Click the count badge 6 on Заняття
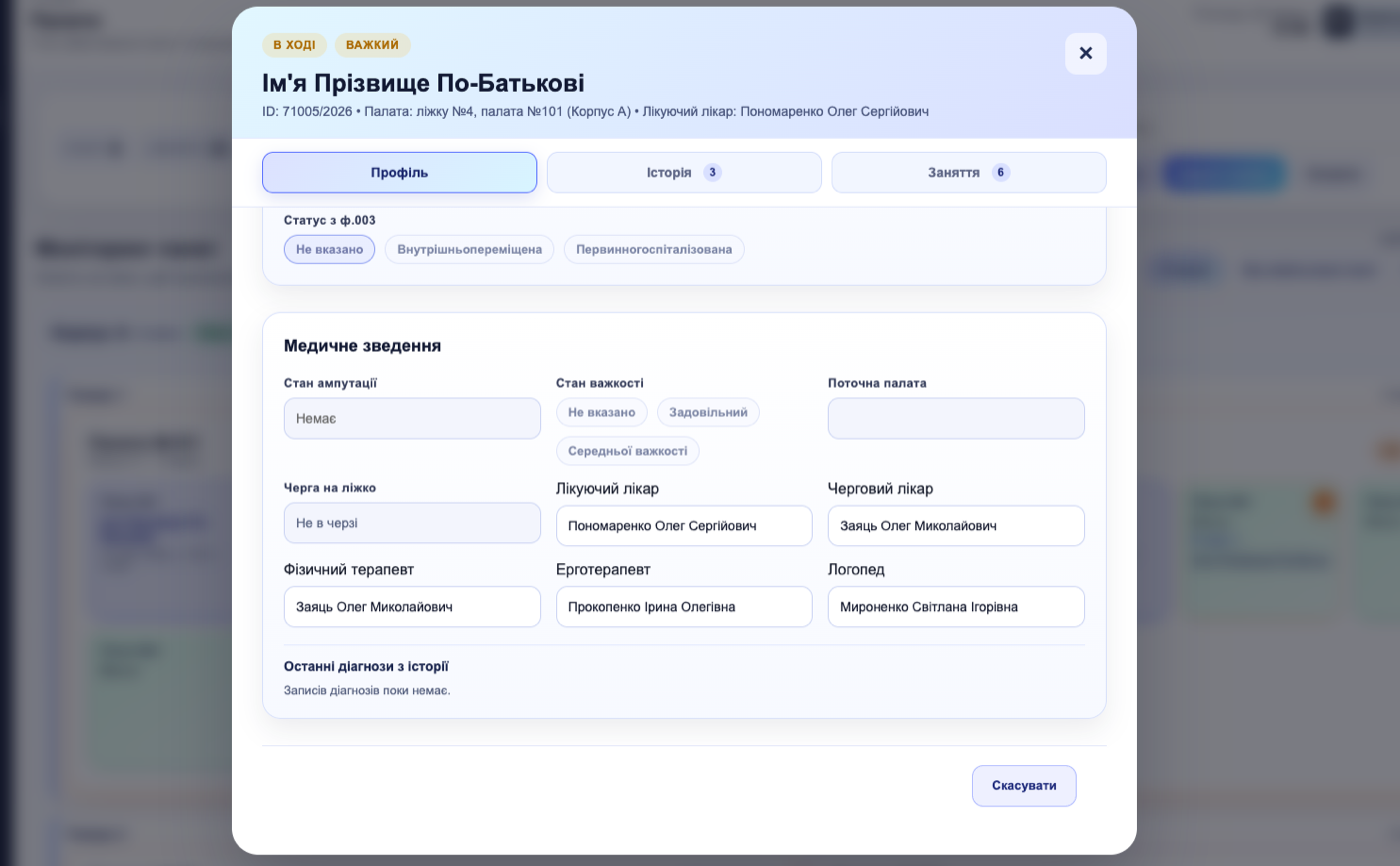The image size is (1400, 866). (1001, 172)
